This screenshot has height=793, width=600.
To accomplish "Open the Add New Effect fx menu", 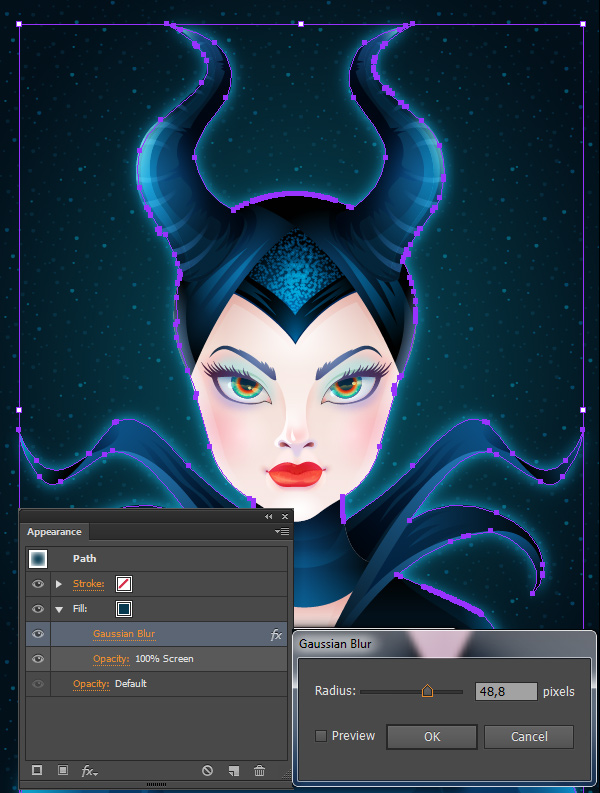I will [89, 771].
